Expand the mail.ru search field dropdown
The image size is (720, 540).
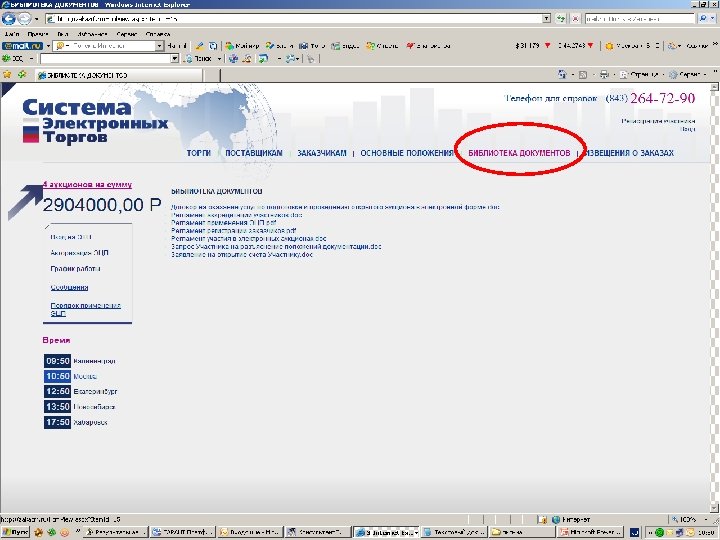click(x=159, y=46)
